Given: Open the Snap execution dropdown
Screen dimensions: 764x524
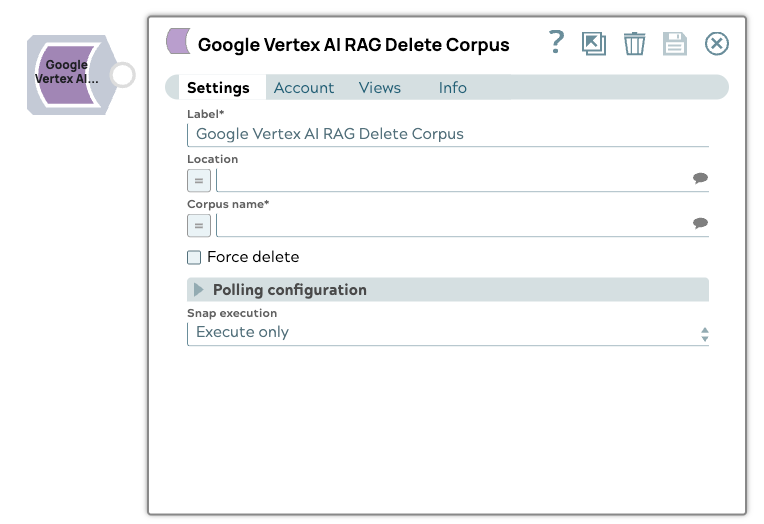Looking at the screenshot, I should 447,333.
